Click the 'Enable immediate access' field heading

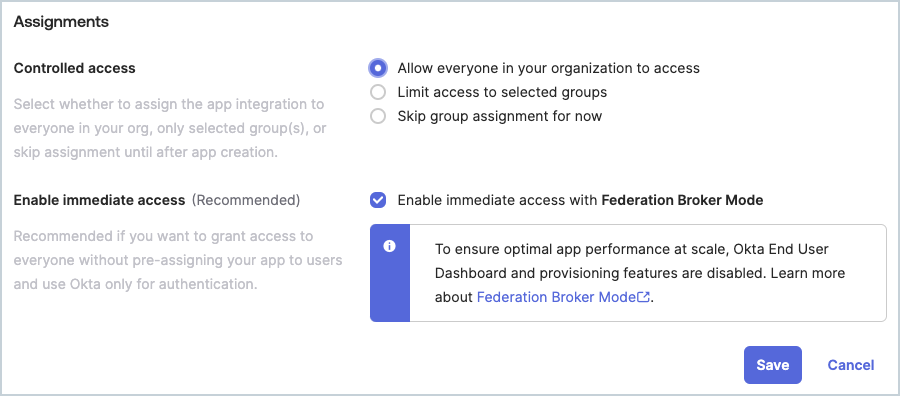point(99,200)
